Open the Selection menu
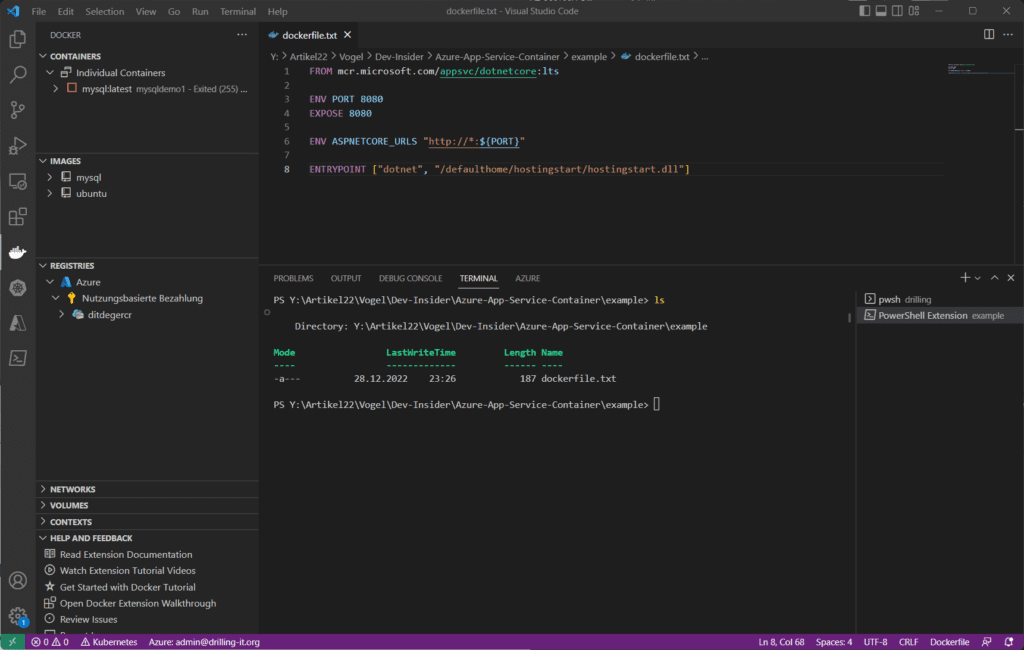This screenshot has height=650, width=1024. pos(104,11)
